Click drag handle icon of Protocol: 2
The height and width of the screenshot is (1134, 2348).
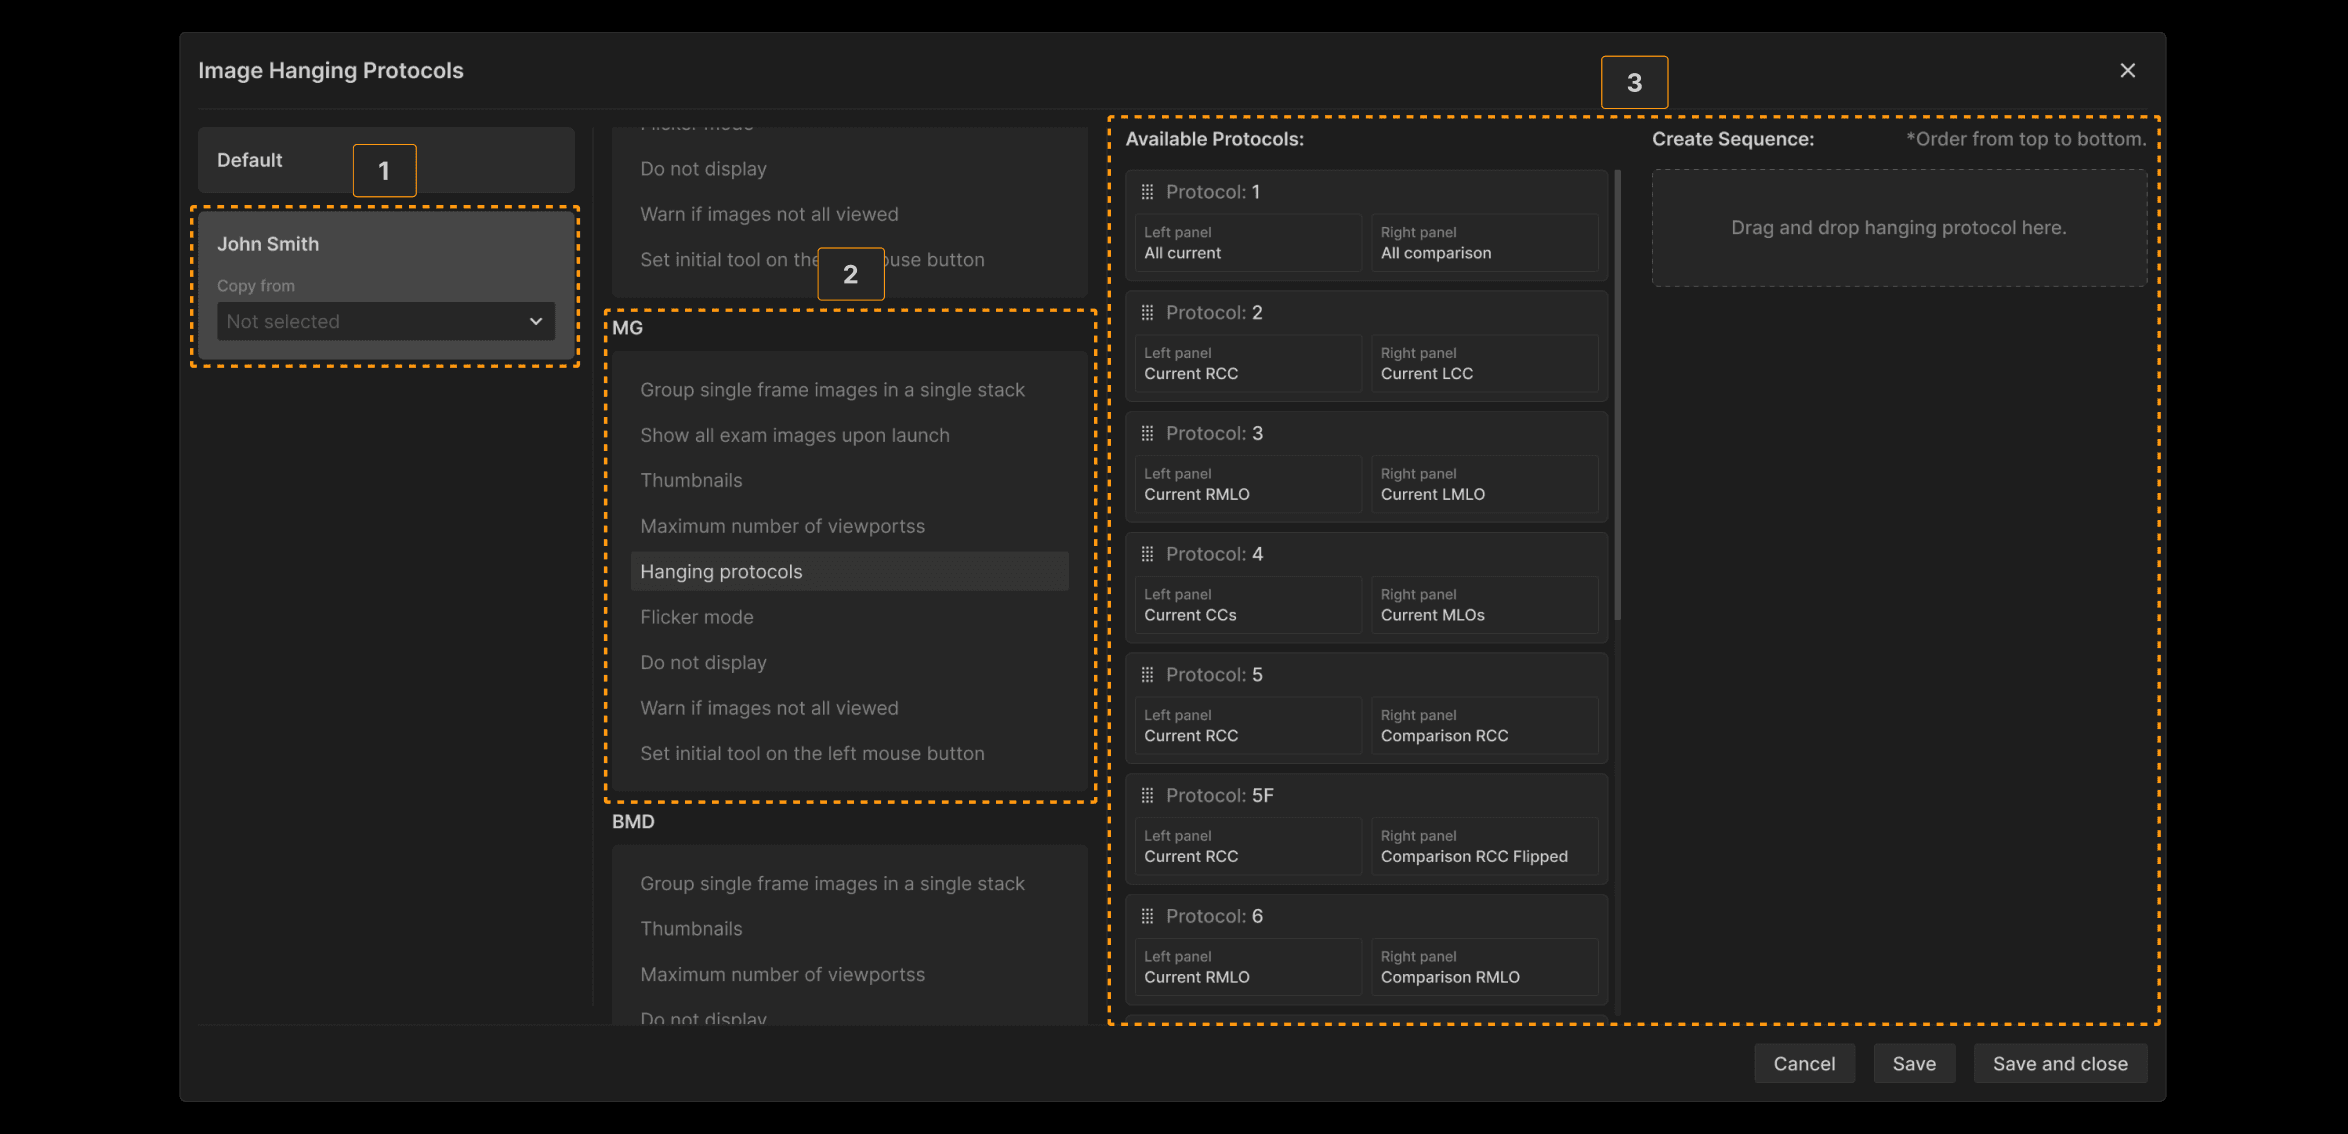coord(1147,313)
